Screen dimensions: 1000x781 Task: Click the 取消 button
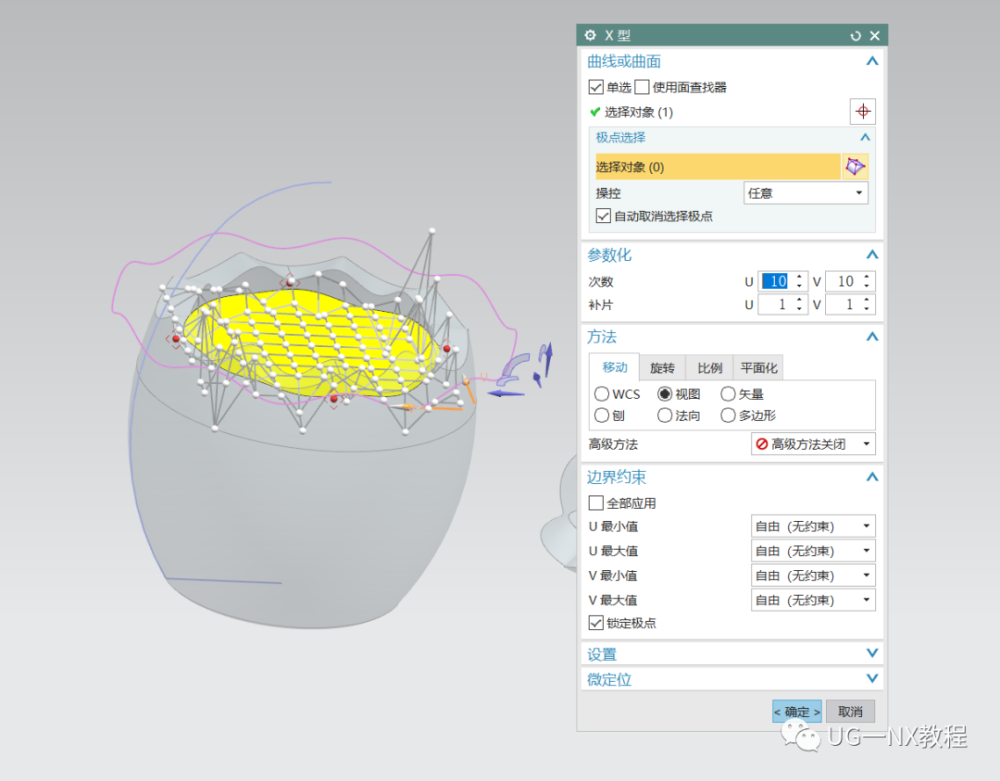(850, 711)
